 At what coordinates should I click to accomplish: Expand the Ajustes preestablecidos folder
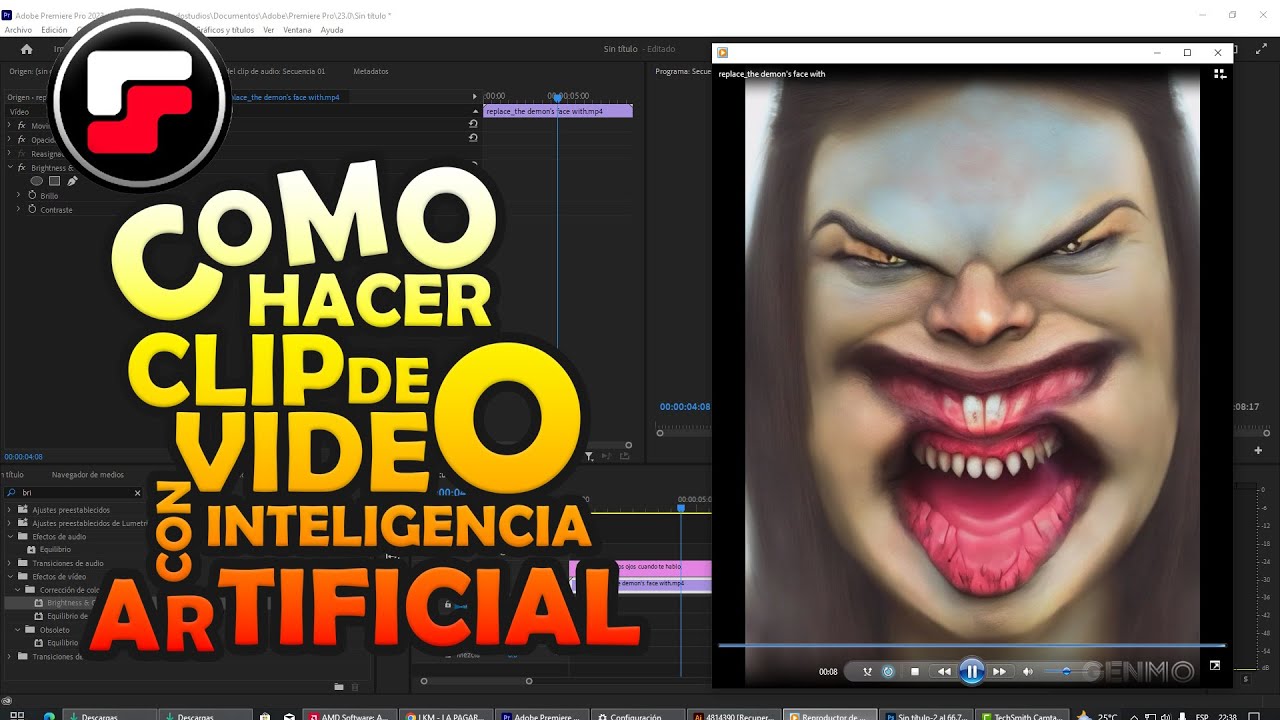[10, 510]
